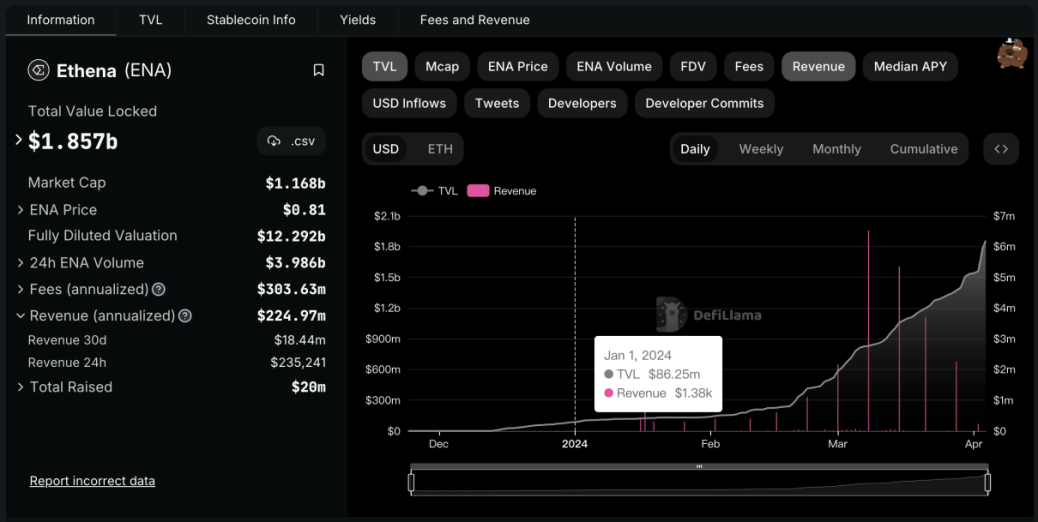Expand the Total Value Locked breakdown chevron

pos(19,140)
